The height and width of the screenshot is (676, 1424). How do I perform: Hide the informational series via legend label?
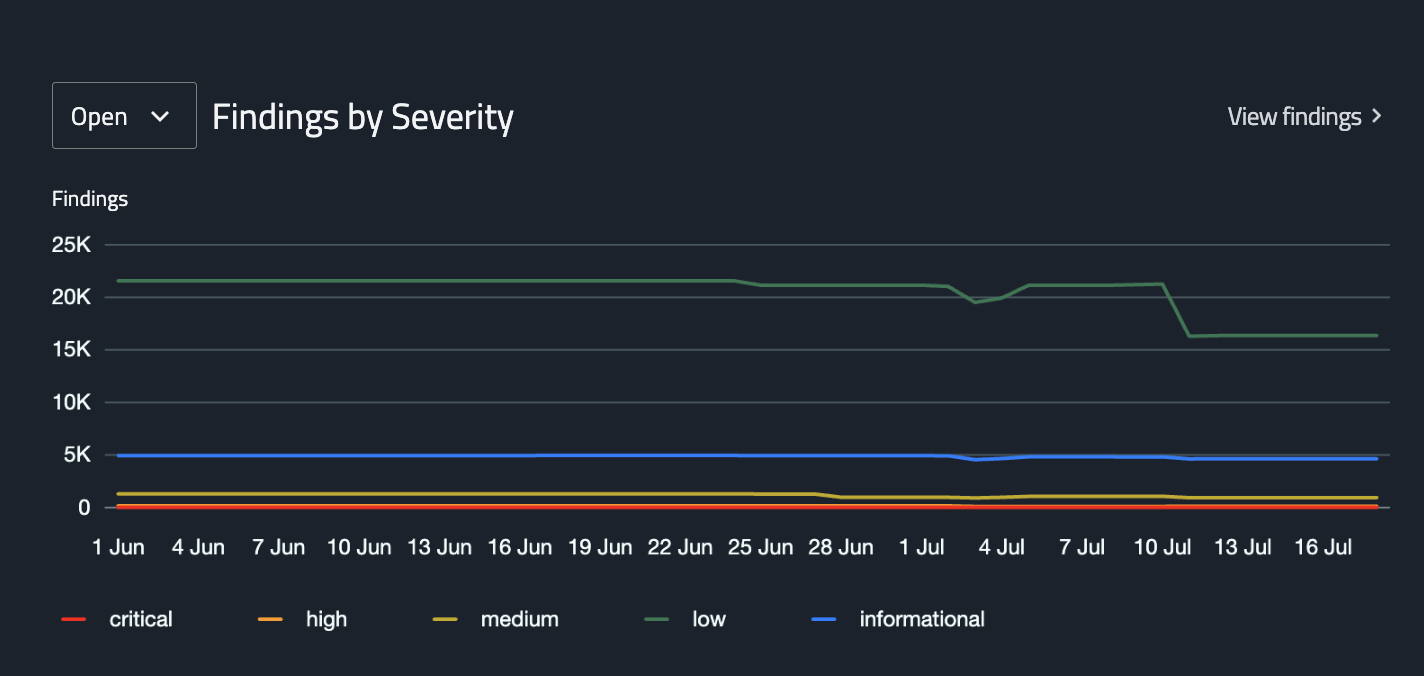tap(922, 619)
